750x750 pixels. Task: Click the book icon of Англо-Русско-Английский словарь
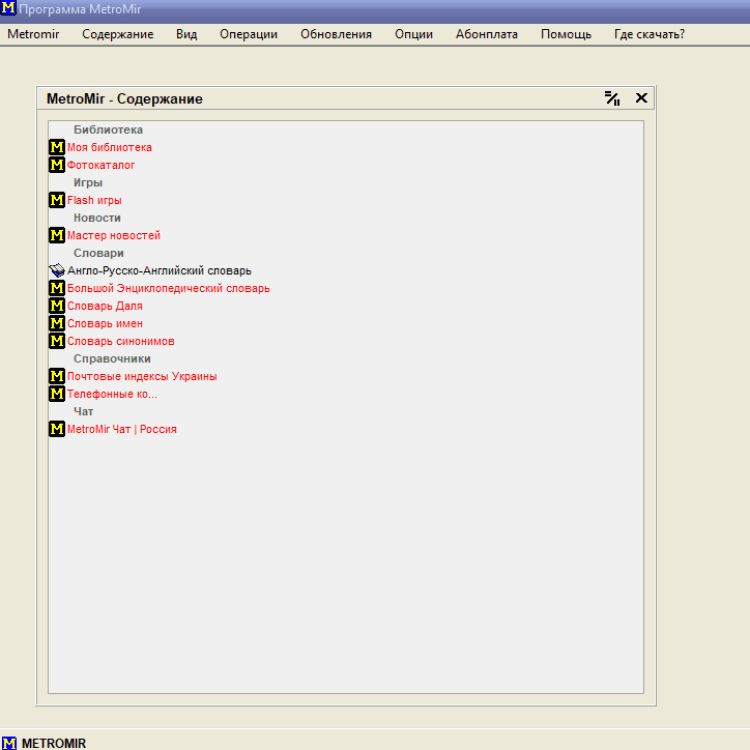pos(57,270)
